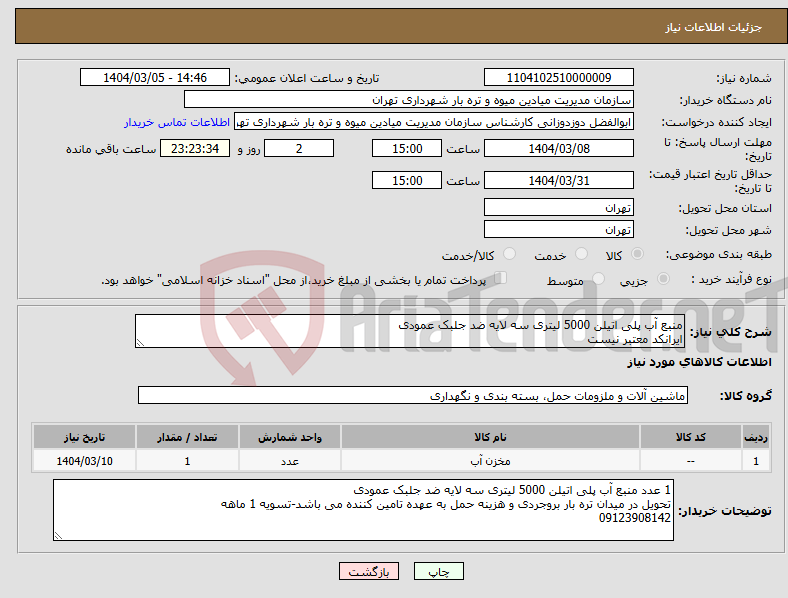Click the price validity date 1404/03/31
The width and height of the screenshot is (788, 598).
click(x=558, y=180)
